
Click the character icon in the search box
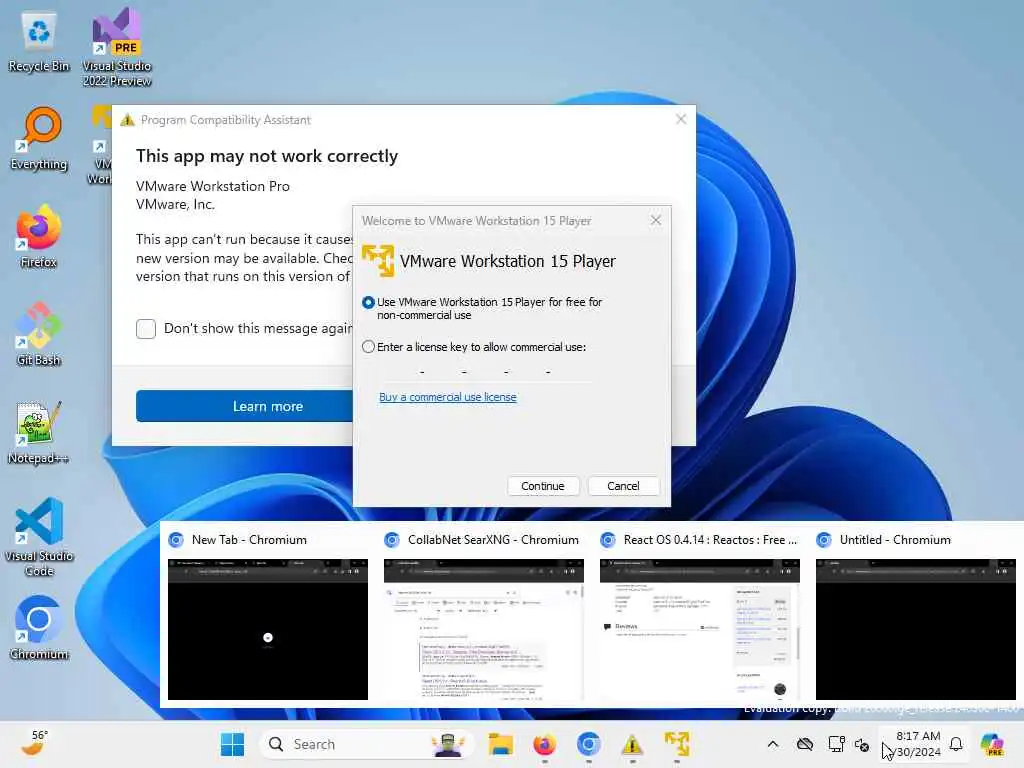click(448, 744)
